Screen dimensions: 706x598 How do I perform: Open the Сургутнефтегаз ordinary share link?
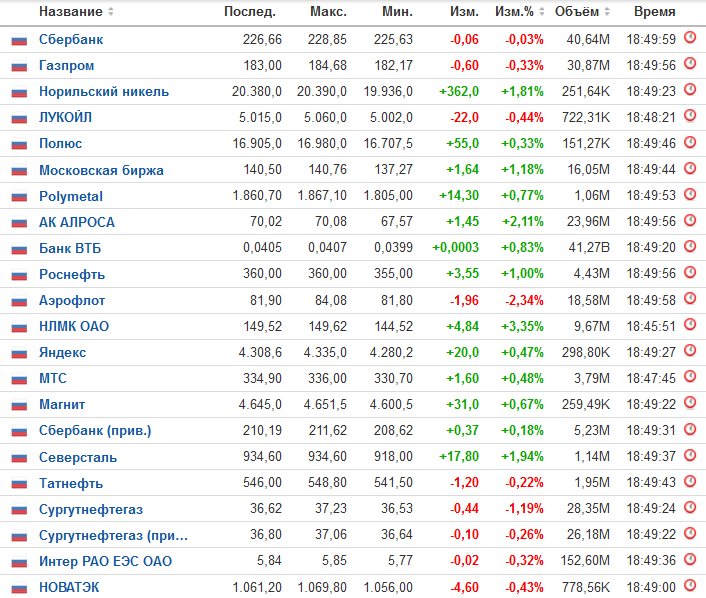click(91, 510)
